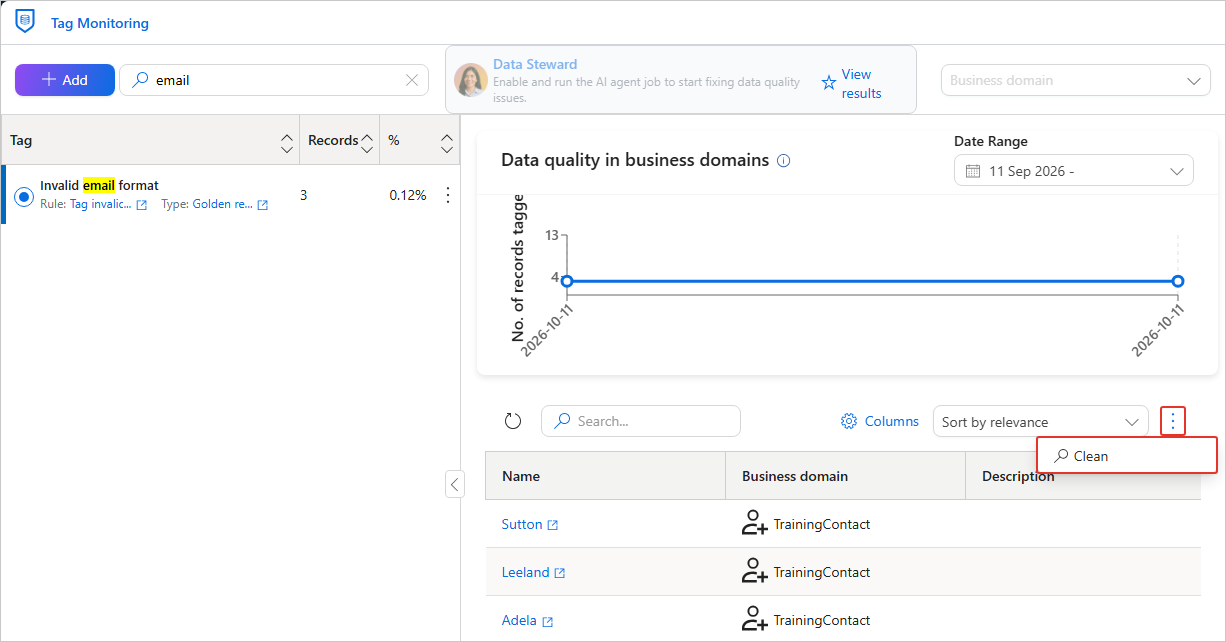Click the Tag Monitoring shield icon
Viewport: 1226px width, 642px height.
coord(25,21)
